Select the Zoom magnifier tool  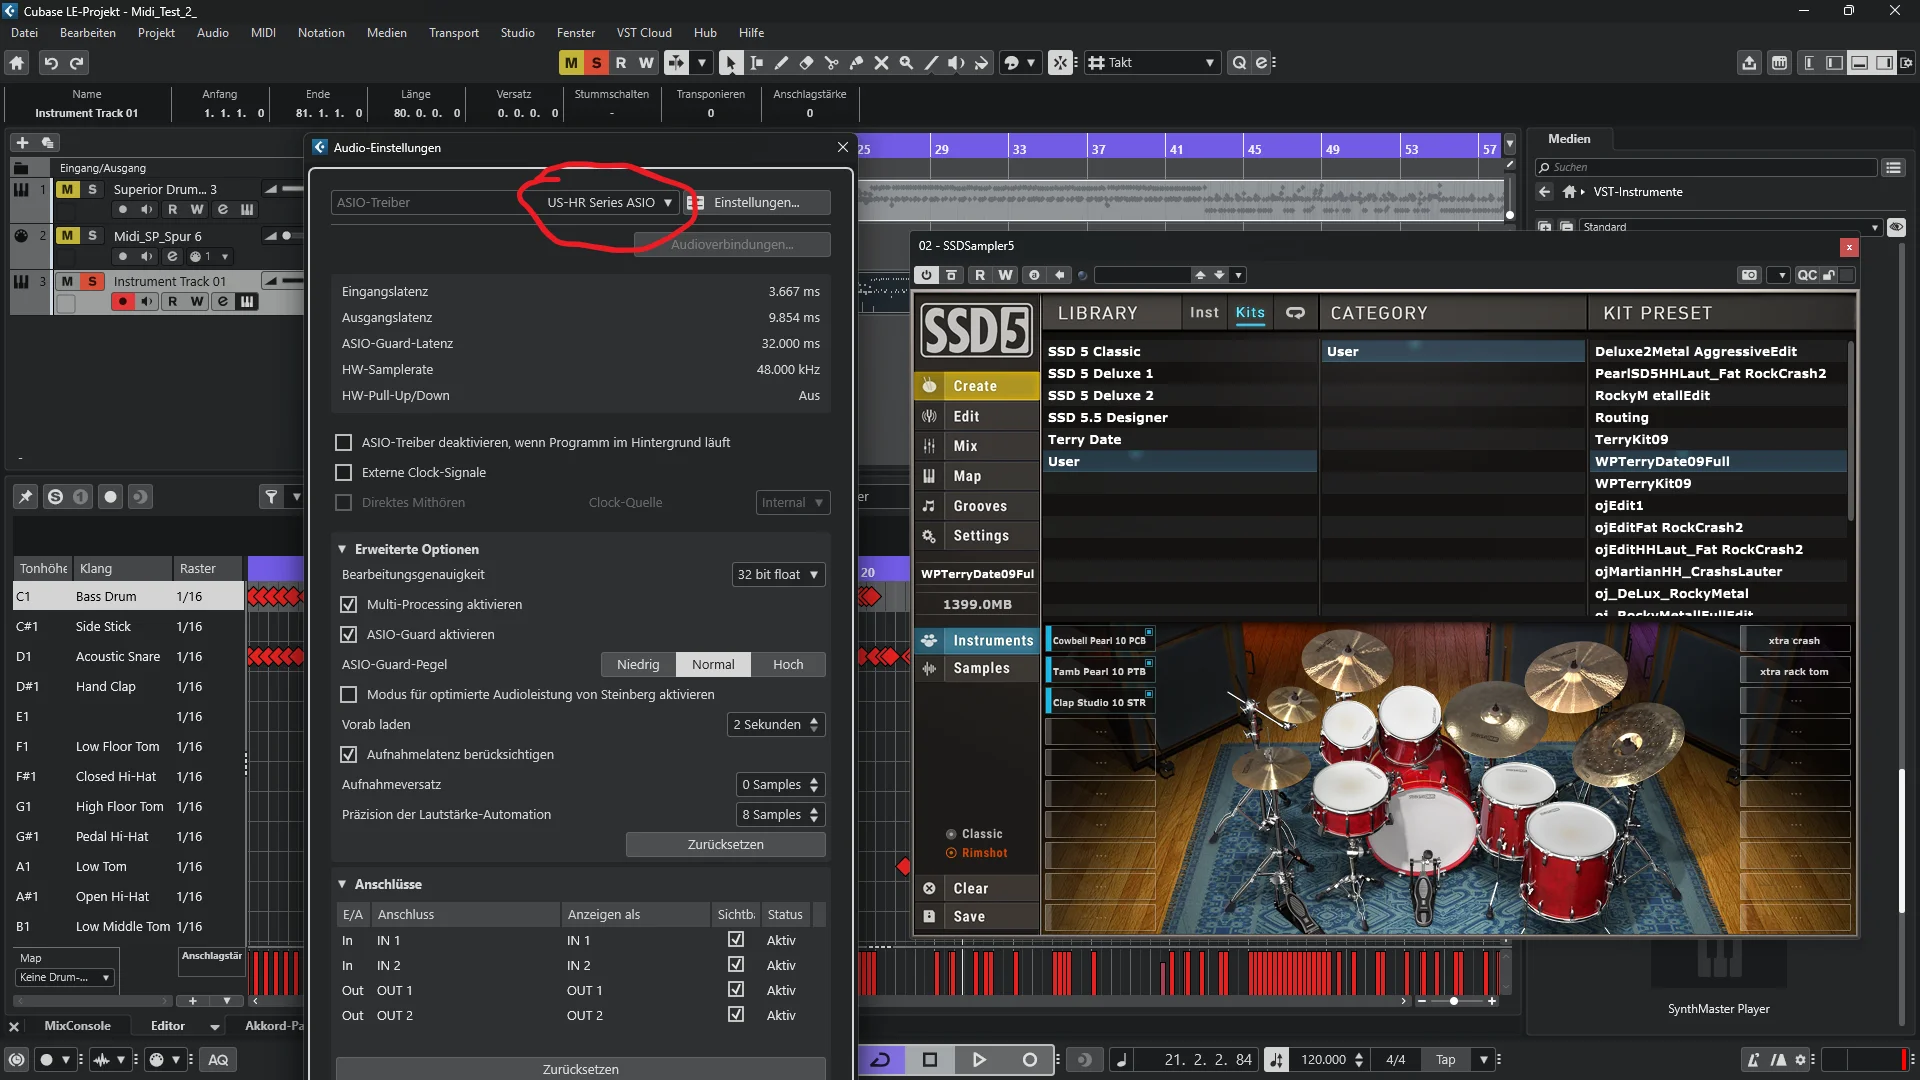point(906,63)
